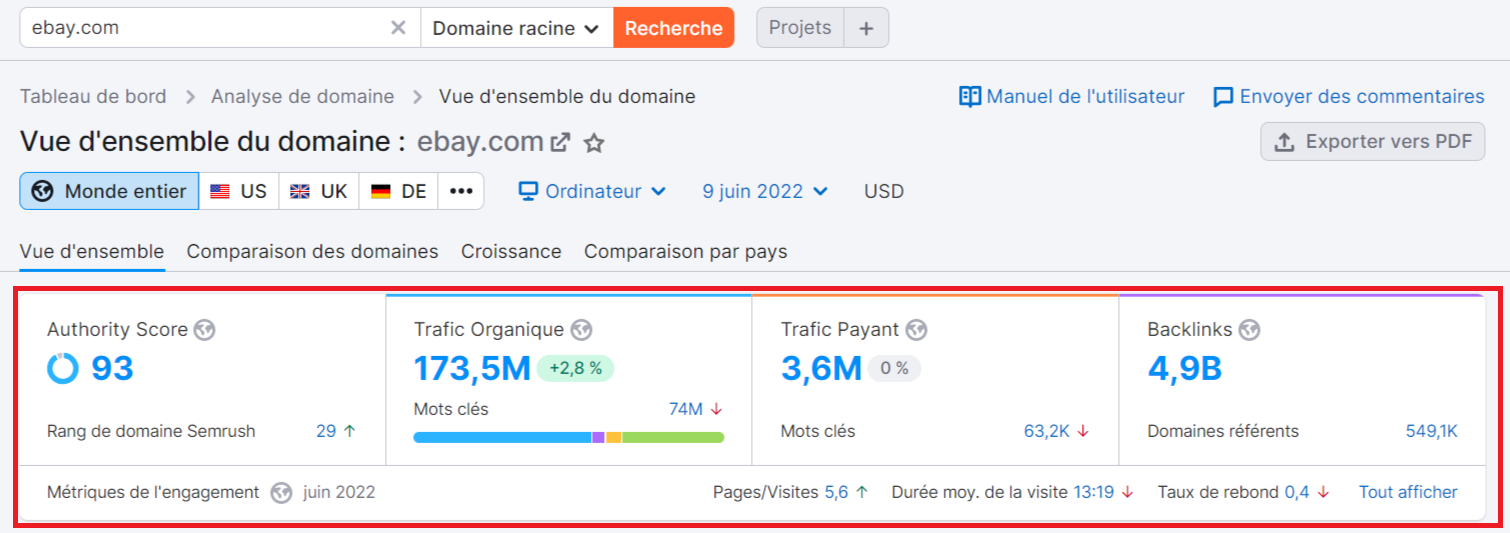Click blue segment of keywords distribution bar
Screen dimensions: 1510x533
pyautogui.click(x=502, y=437)
